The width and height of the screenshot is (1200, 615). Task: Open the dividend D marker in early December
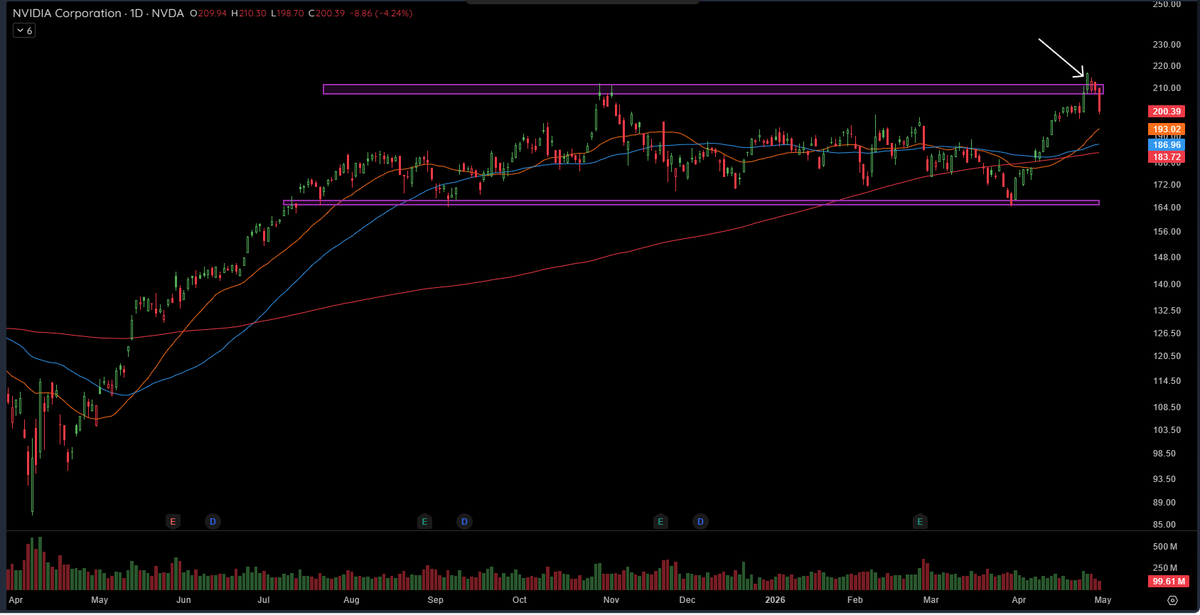point(700,521)
